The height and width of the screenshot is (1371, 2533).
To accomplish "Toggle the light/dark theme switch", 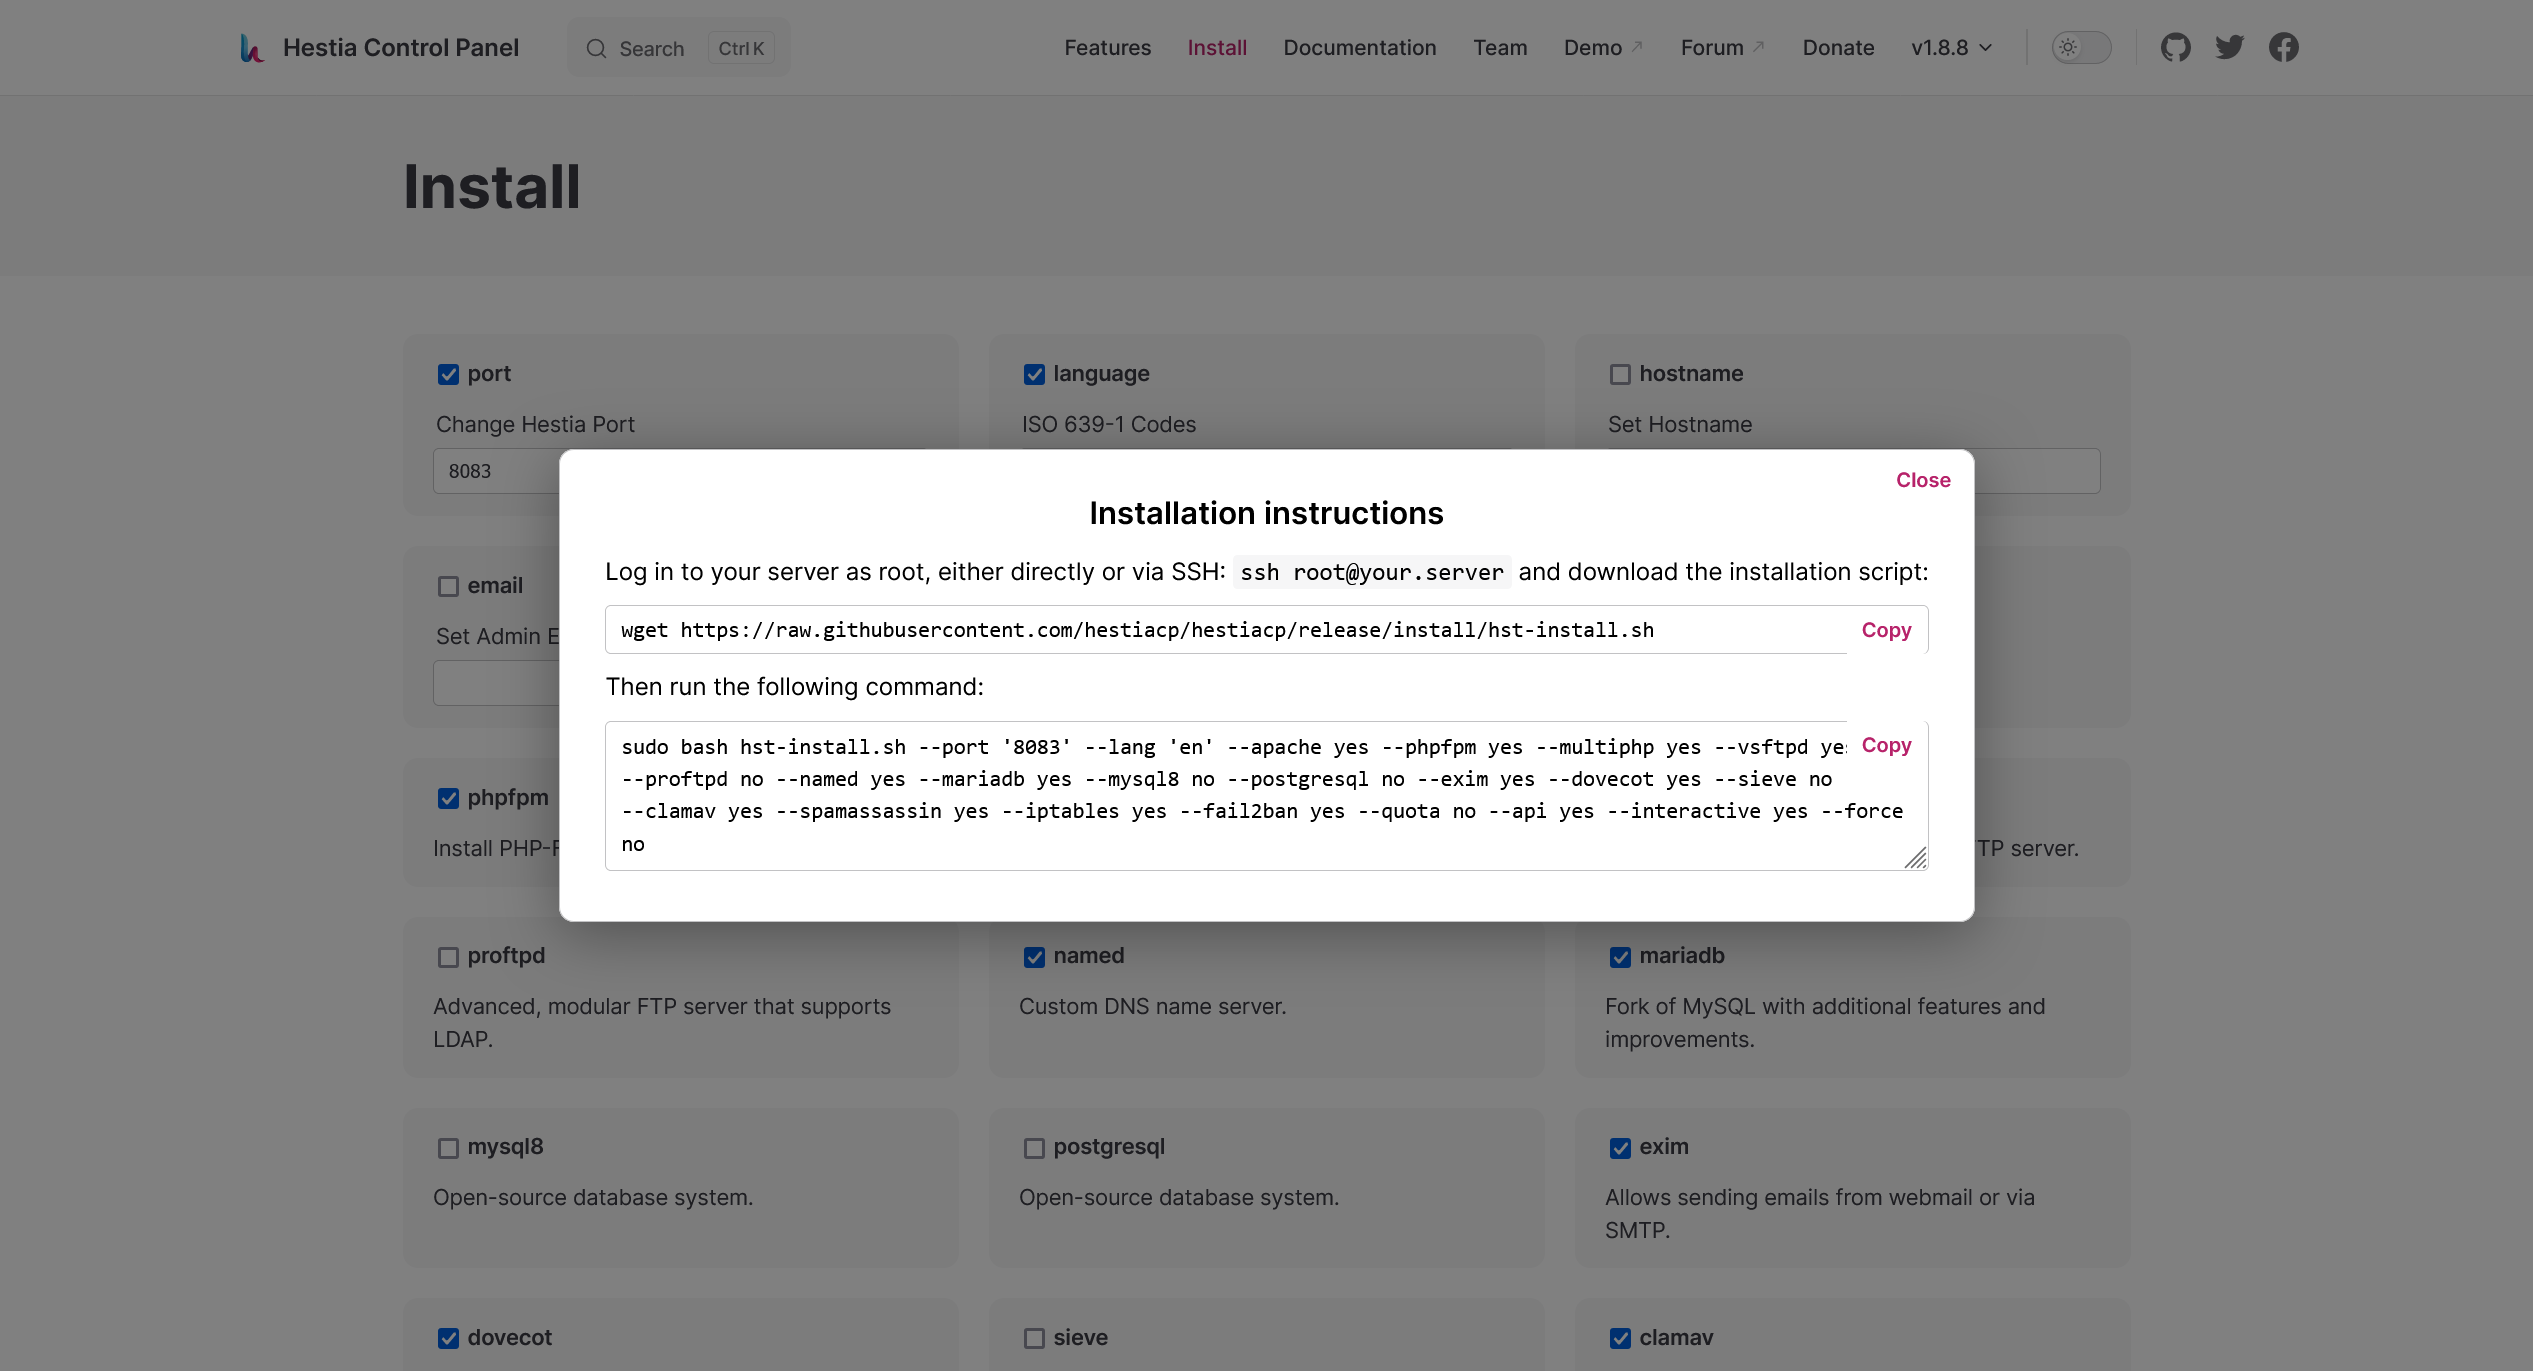I will [2081, 47].
